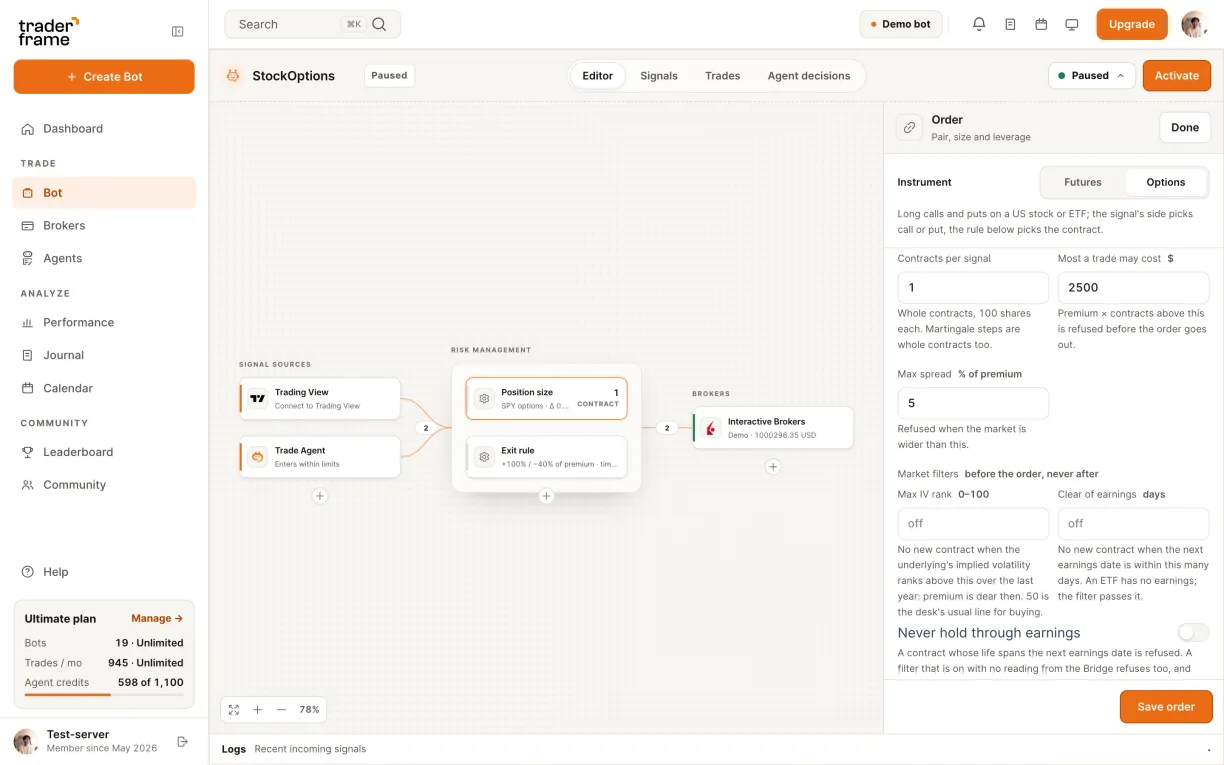Open Leaderboard in the sidebar

[x=104, y=452]
